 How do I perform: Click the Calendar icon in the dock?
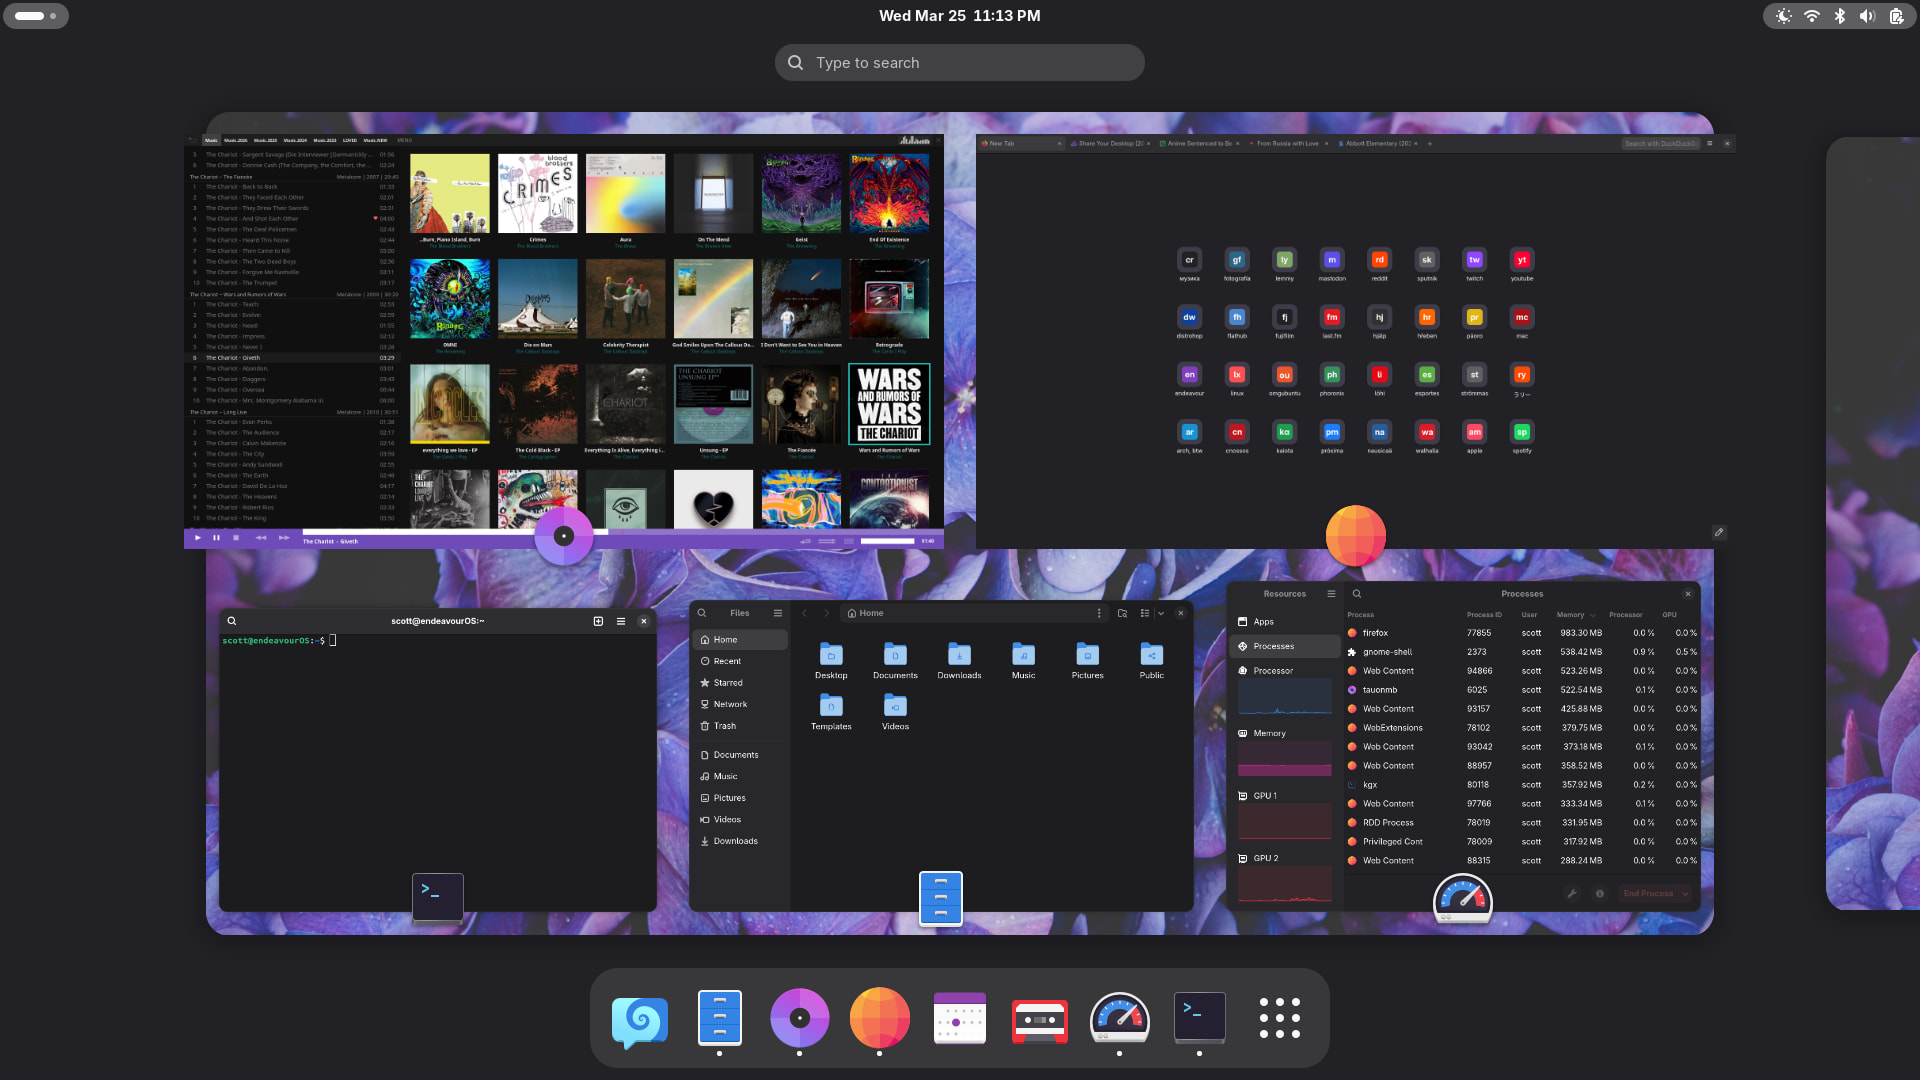tap(959, 1018)
